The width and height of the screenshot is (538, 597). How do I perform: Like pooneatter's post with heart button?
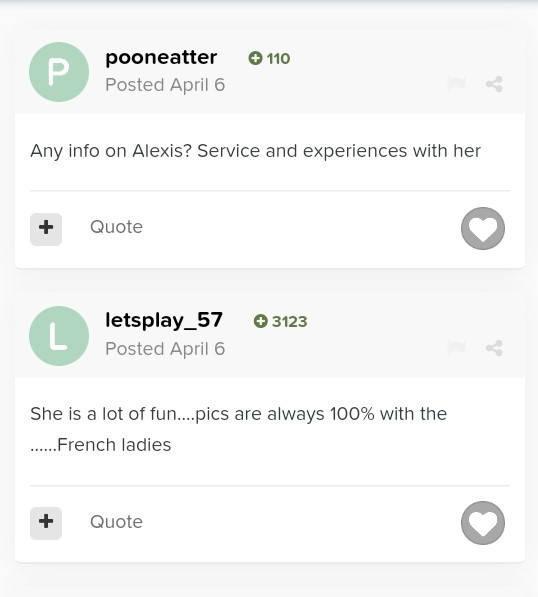[483, 228]
